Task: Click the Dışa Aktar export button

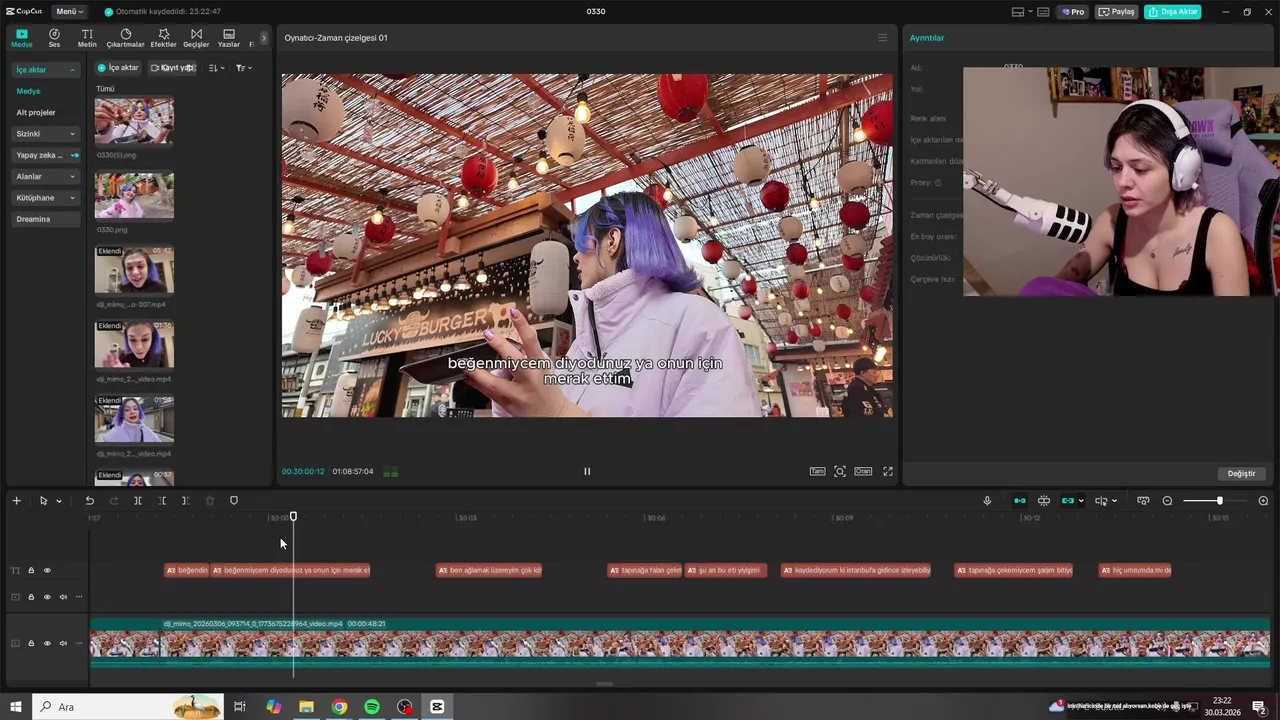Action: [1173, 12]
